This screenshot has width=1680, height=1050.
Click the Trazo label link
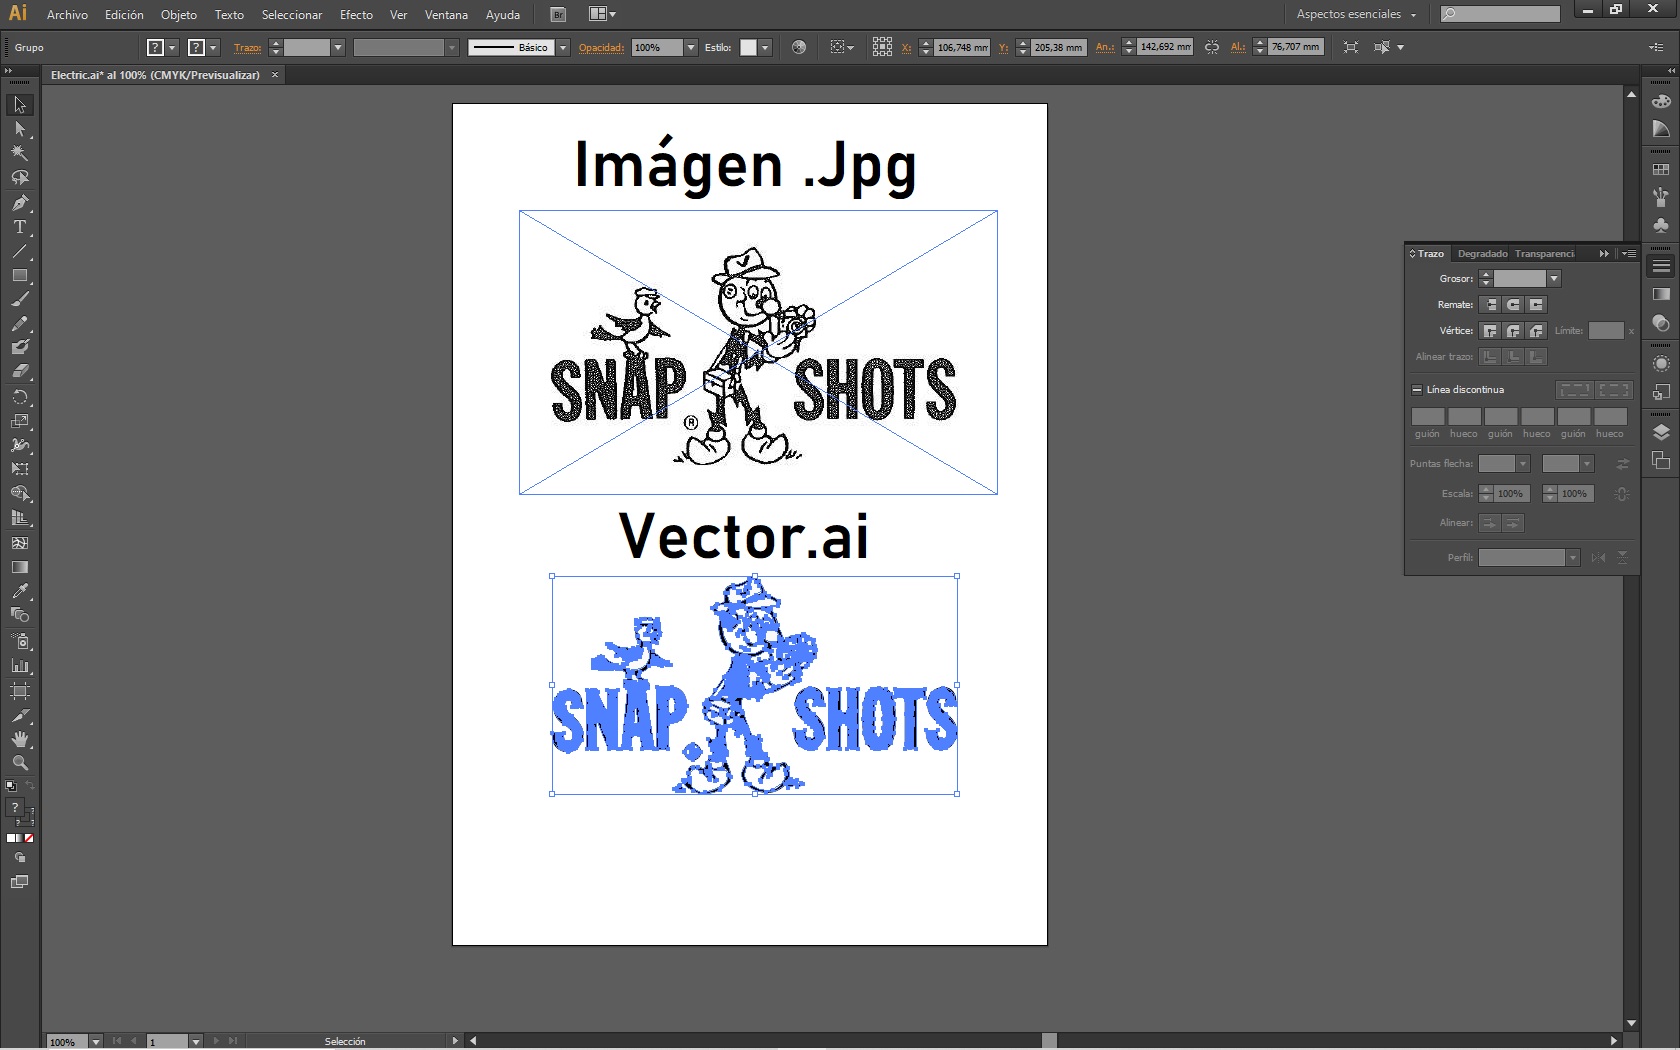247,48
